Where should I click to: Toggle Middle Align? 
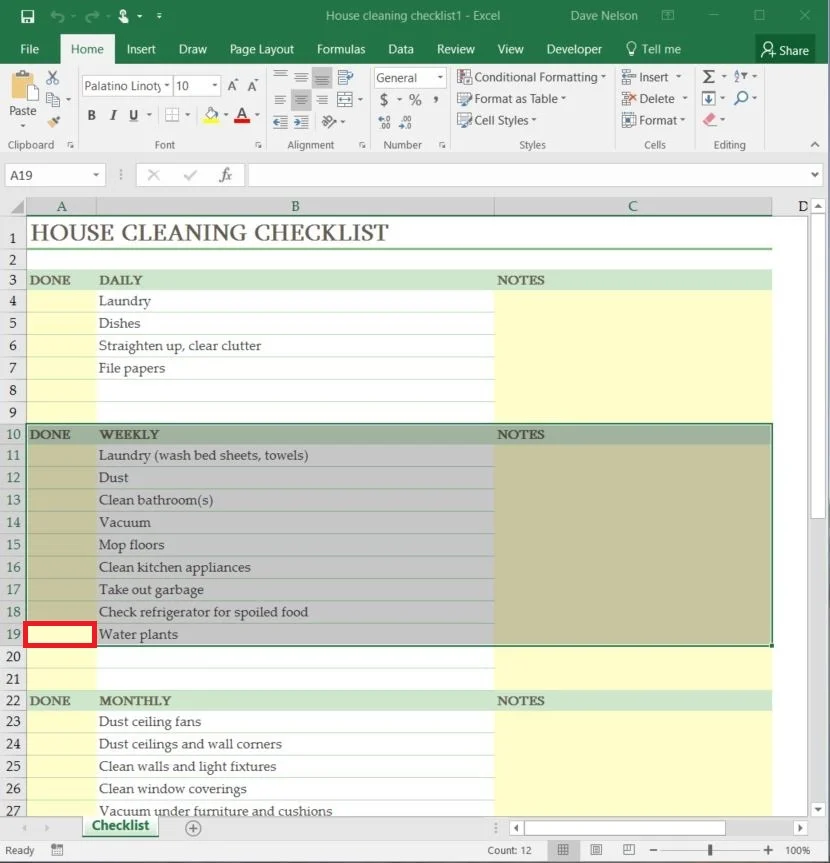[x=301, y=78]
